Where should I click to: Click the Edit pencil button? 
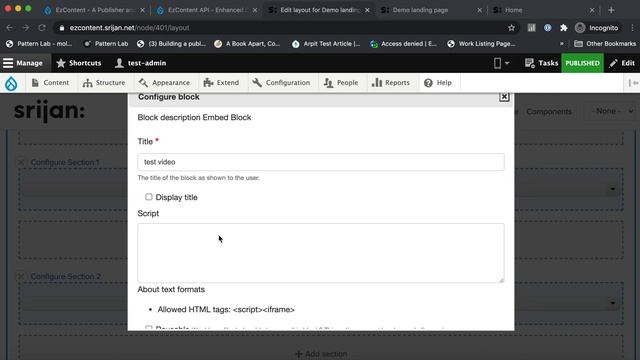[622, 63]
